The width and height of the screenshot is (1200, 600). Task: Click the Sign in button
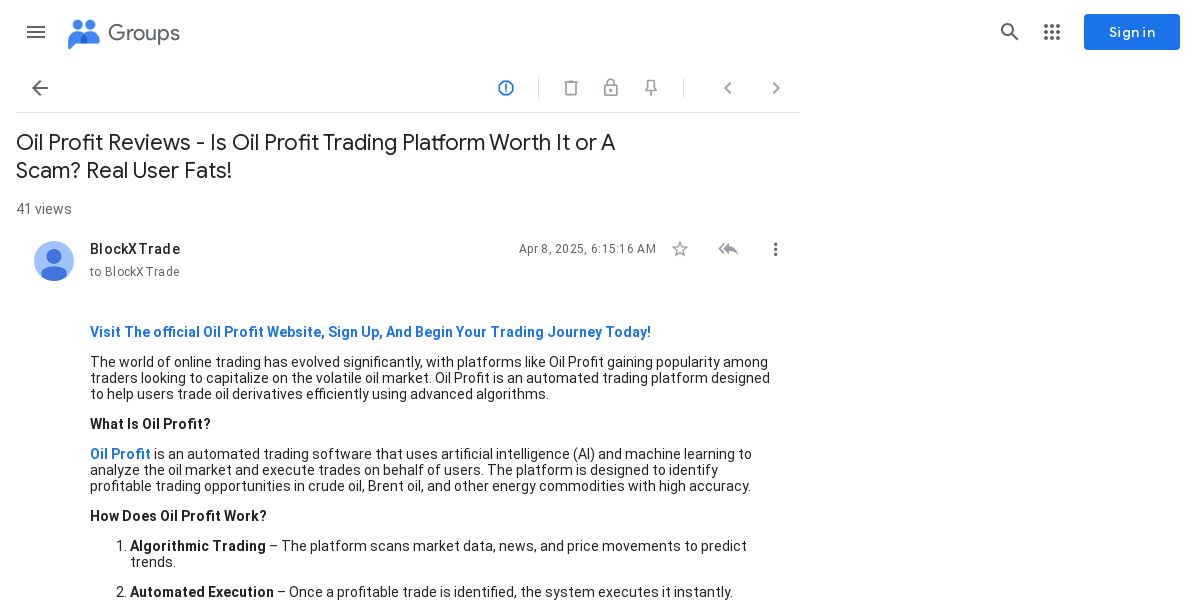(x=1132, y=32)
